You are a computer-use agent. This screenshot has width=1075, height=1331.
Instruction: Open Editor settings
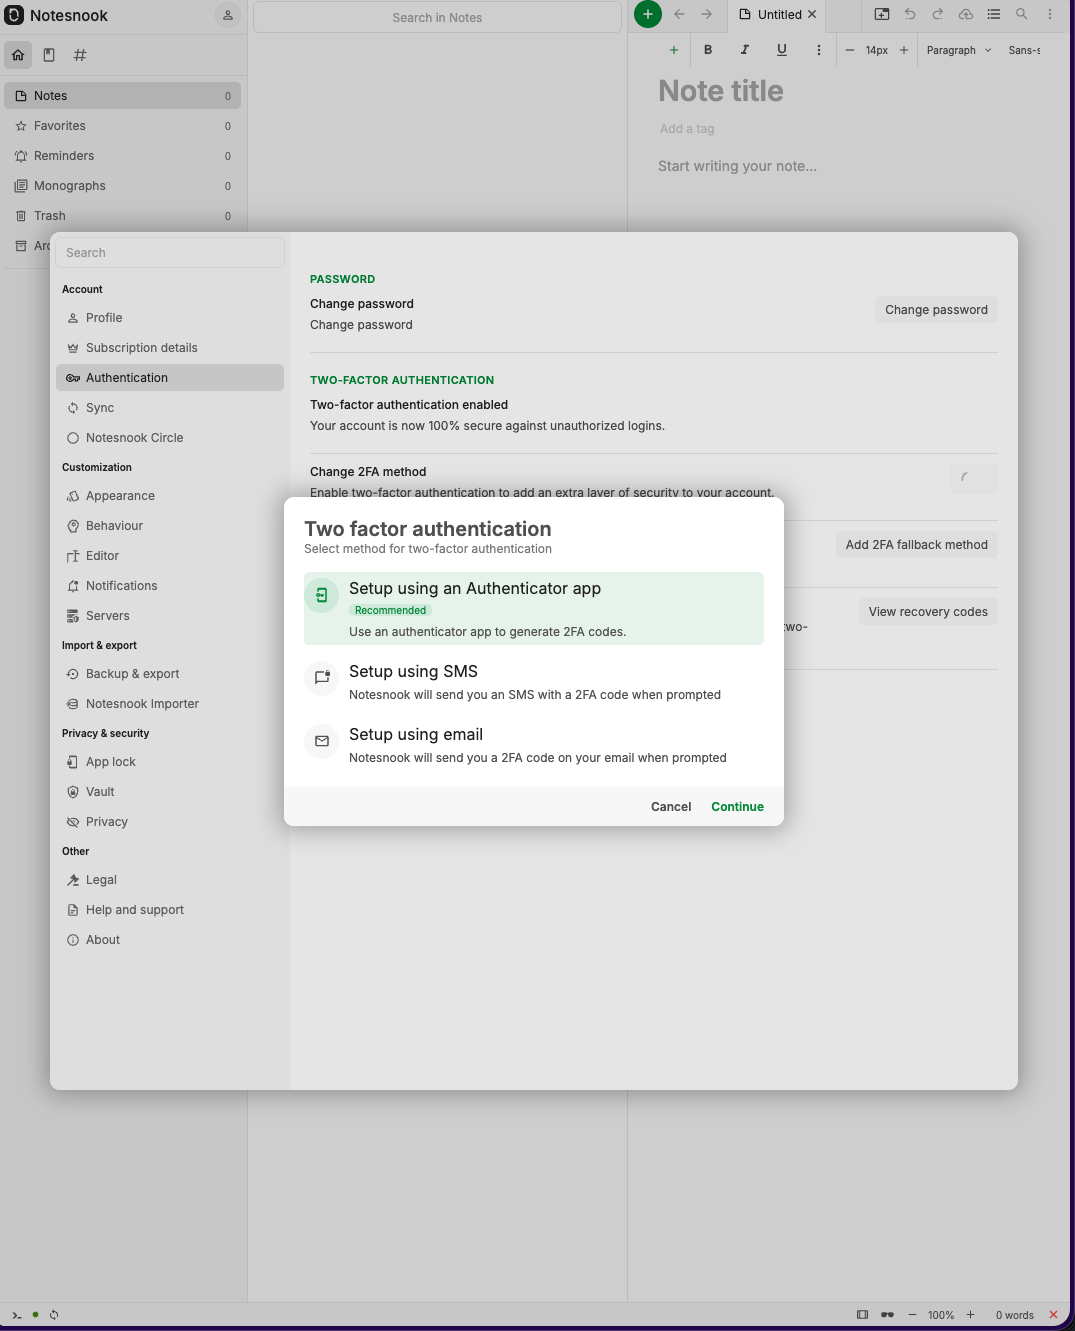[x=170, y=556]
